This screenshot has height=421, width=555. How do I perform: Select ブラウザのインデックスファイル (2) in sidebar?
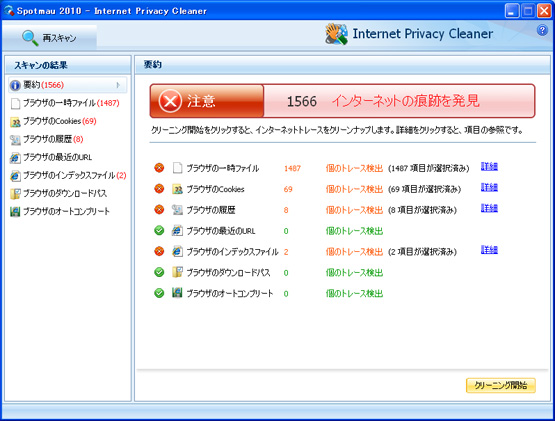click(x=68, y=176)
